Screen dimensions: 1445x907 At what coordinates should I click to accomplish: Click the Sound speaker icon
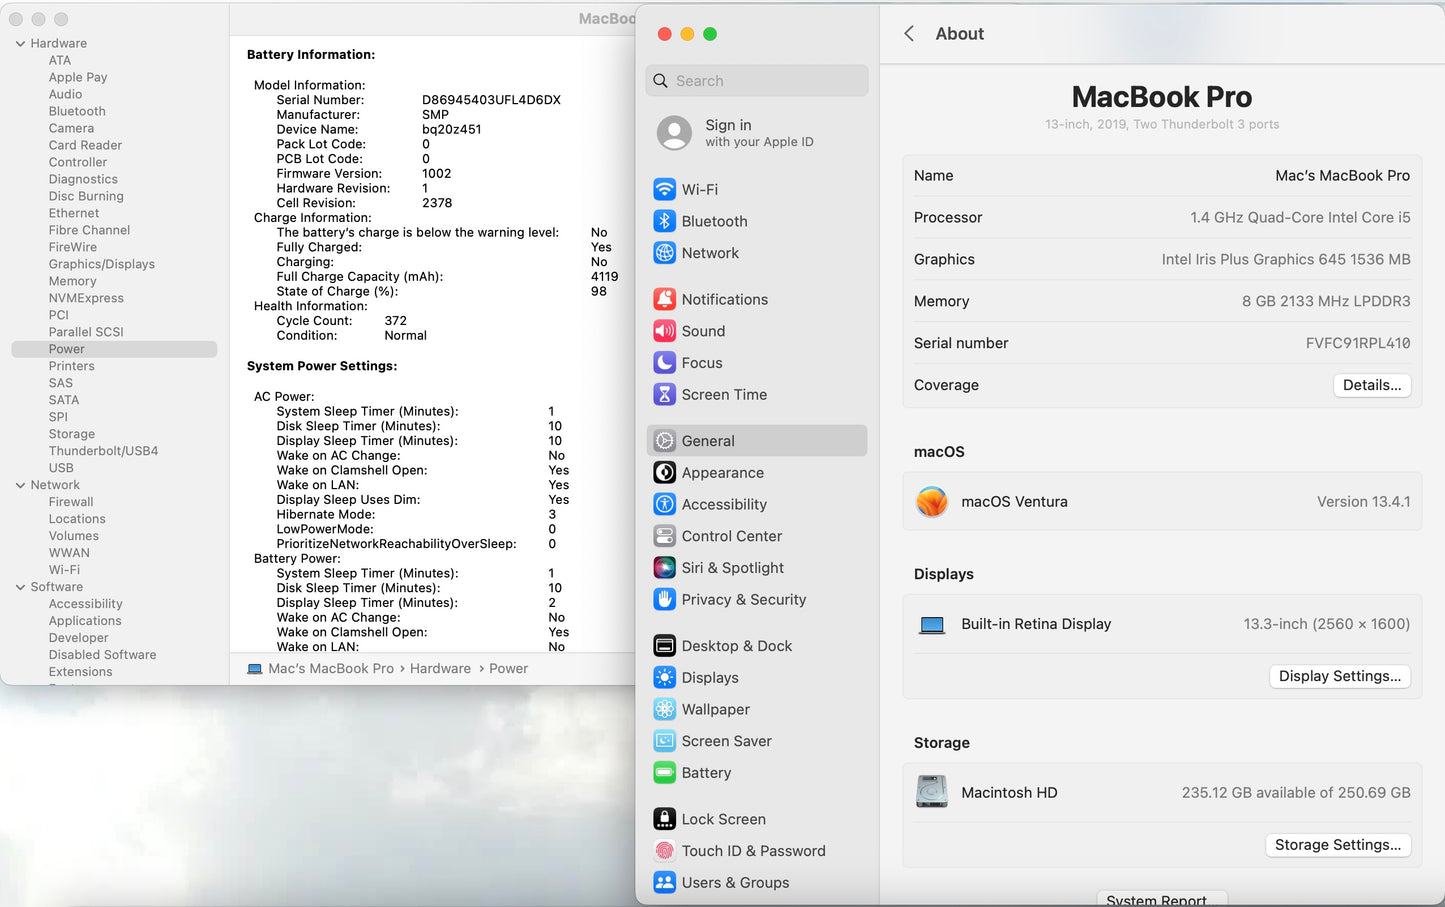point(664,330)
